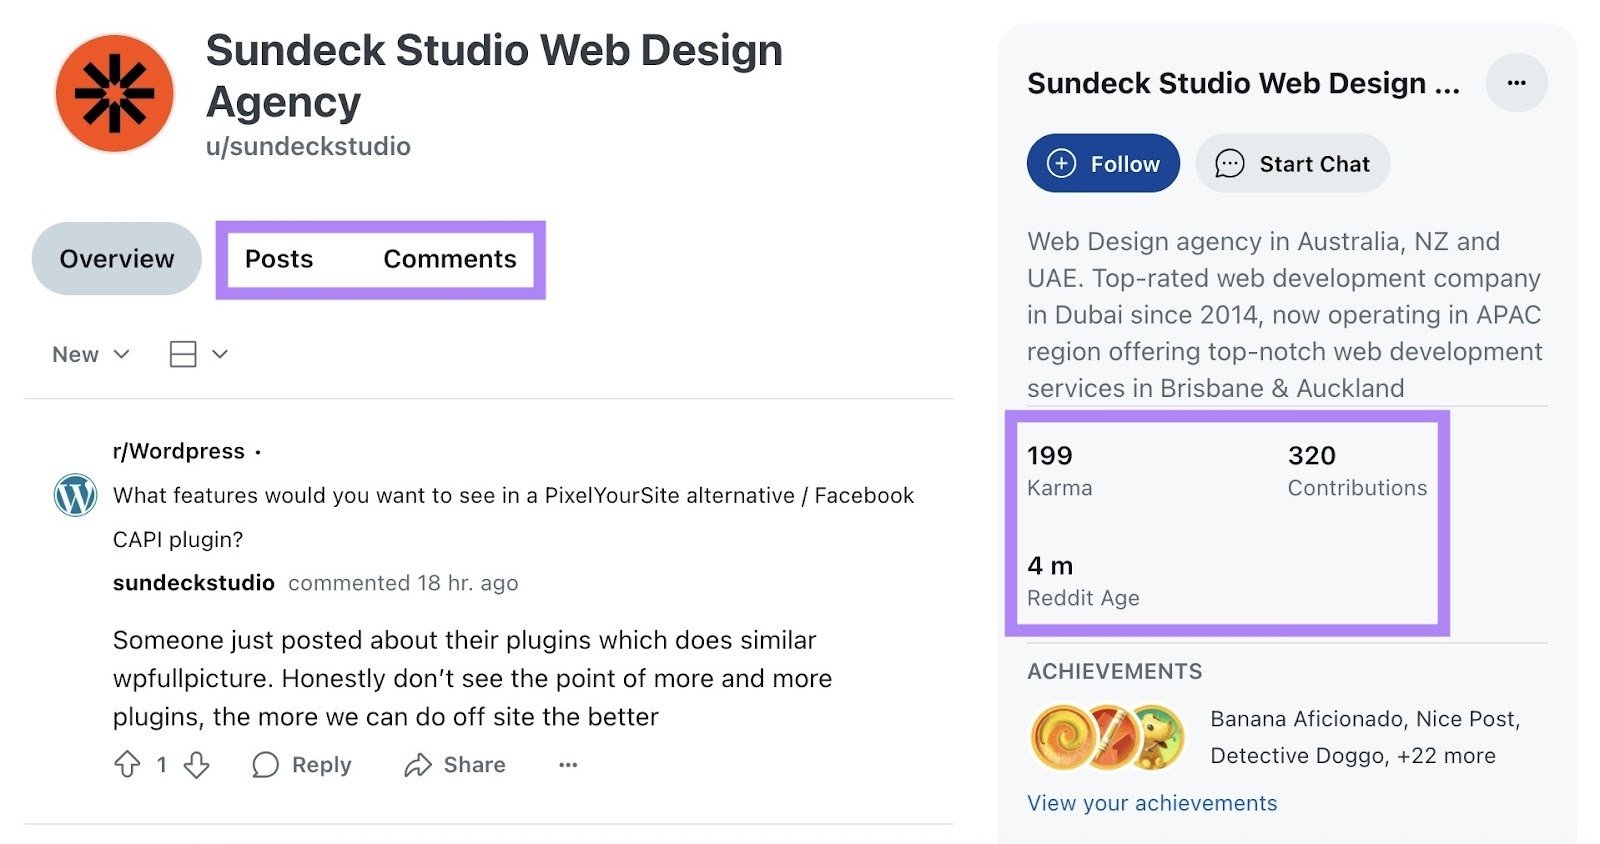Open the profile overflow menu
1600x844 pixels.
coord(1517,83)
